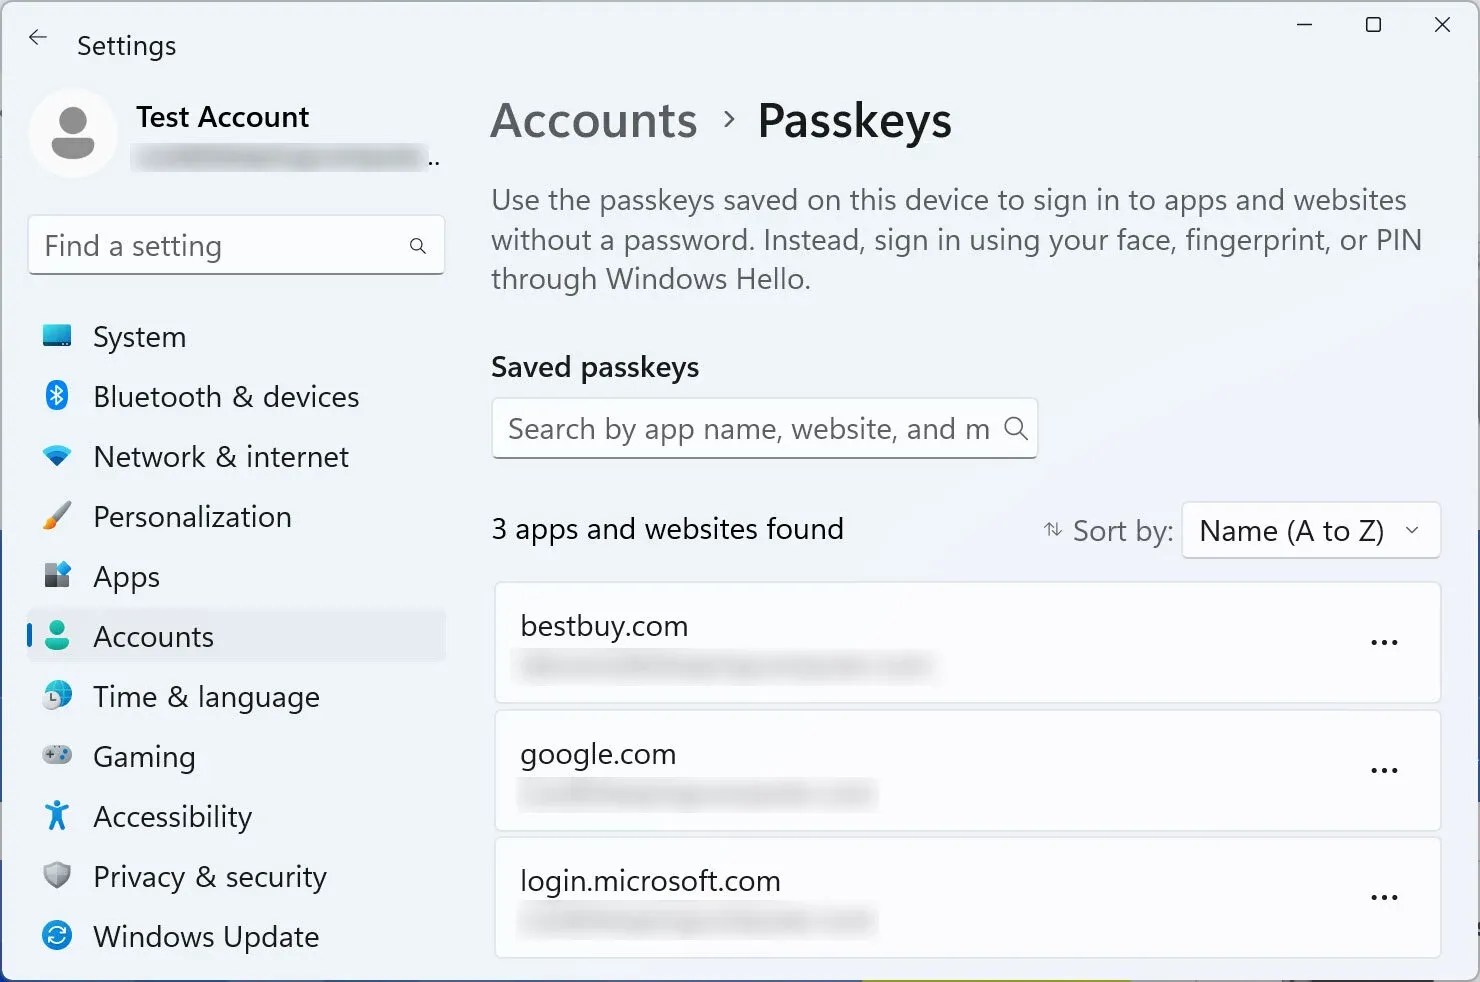
Task: Select Time & language from the sidebar
Action: pos(57,697)
